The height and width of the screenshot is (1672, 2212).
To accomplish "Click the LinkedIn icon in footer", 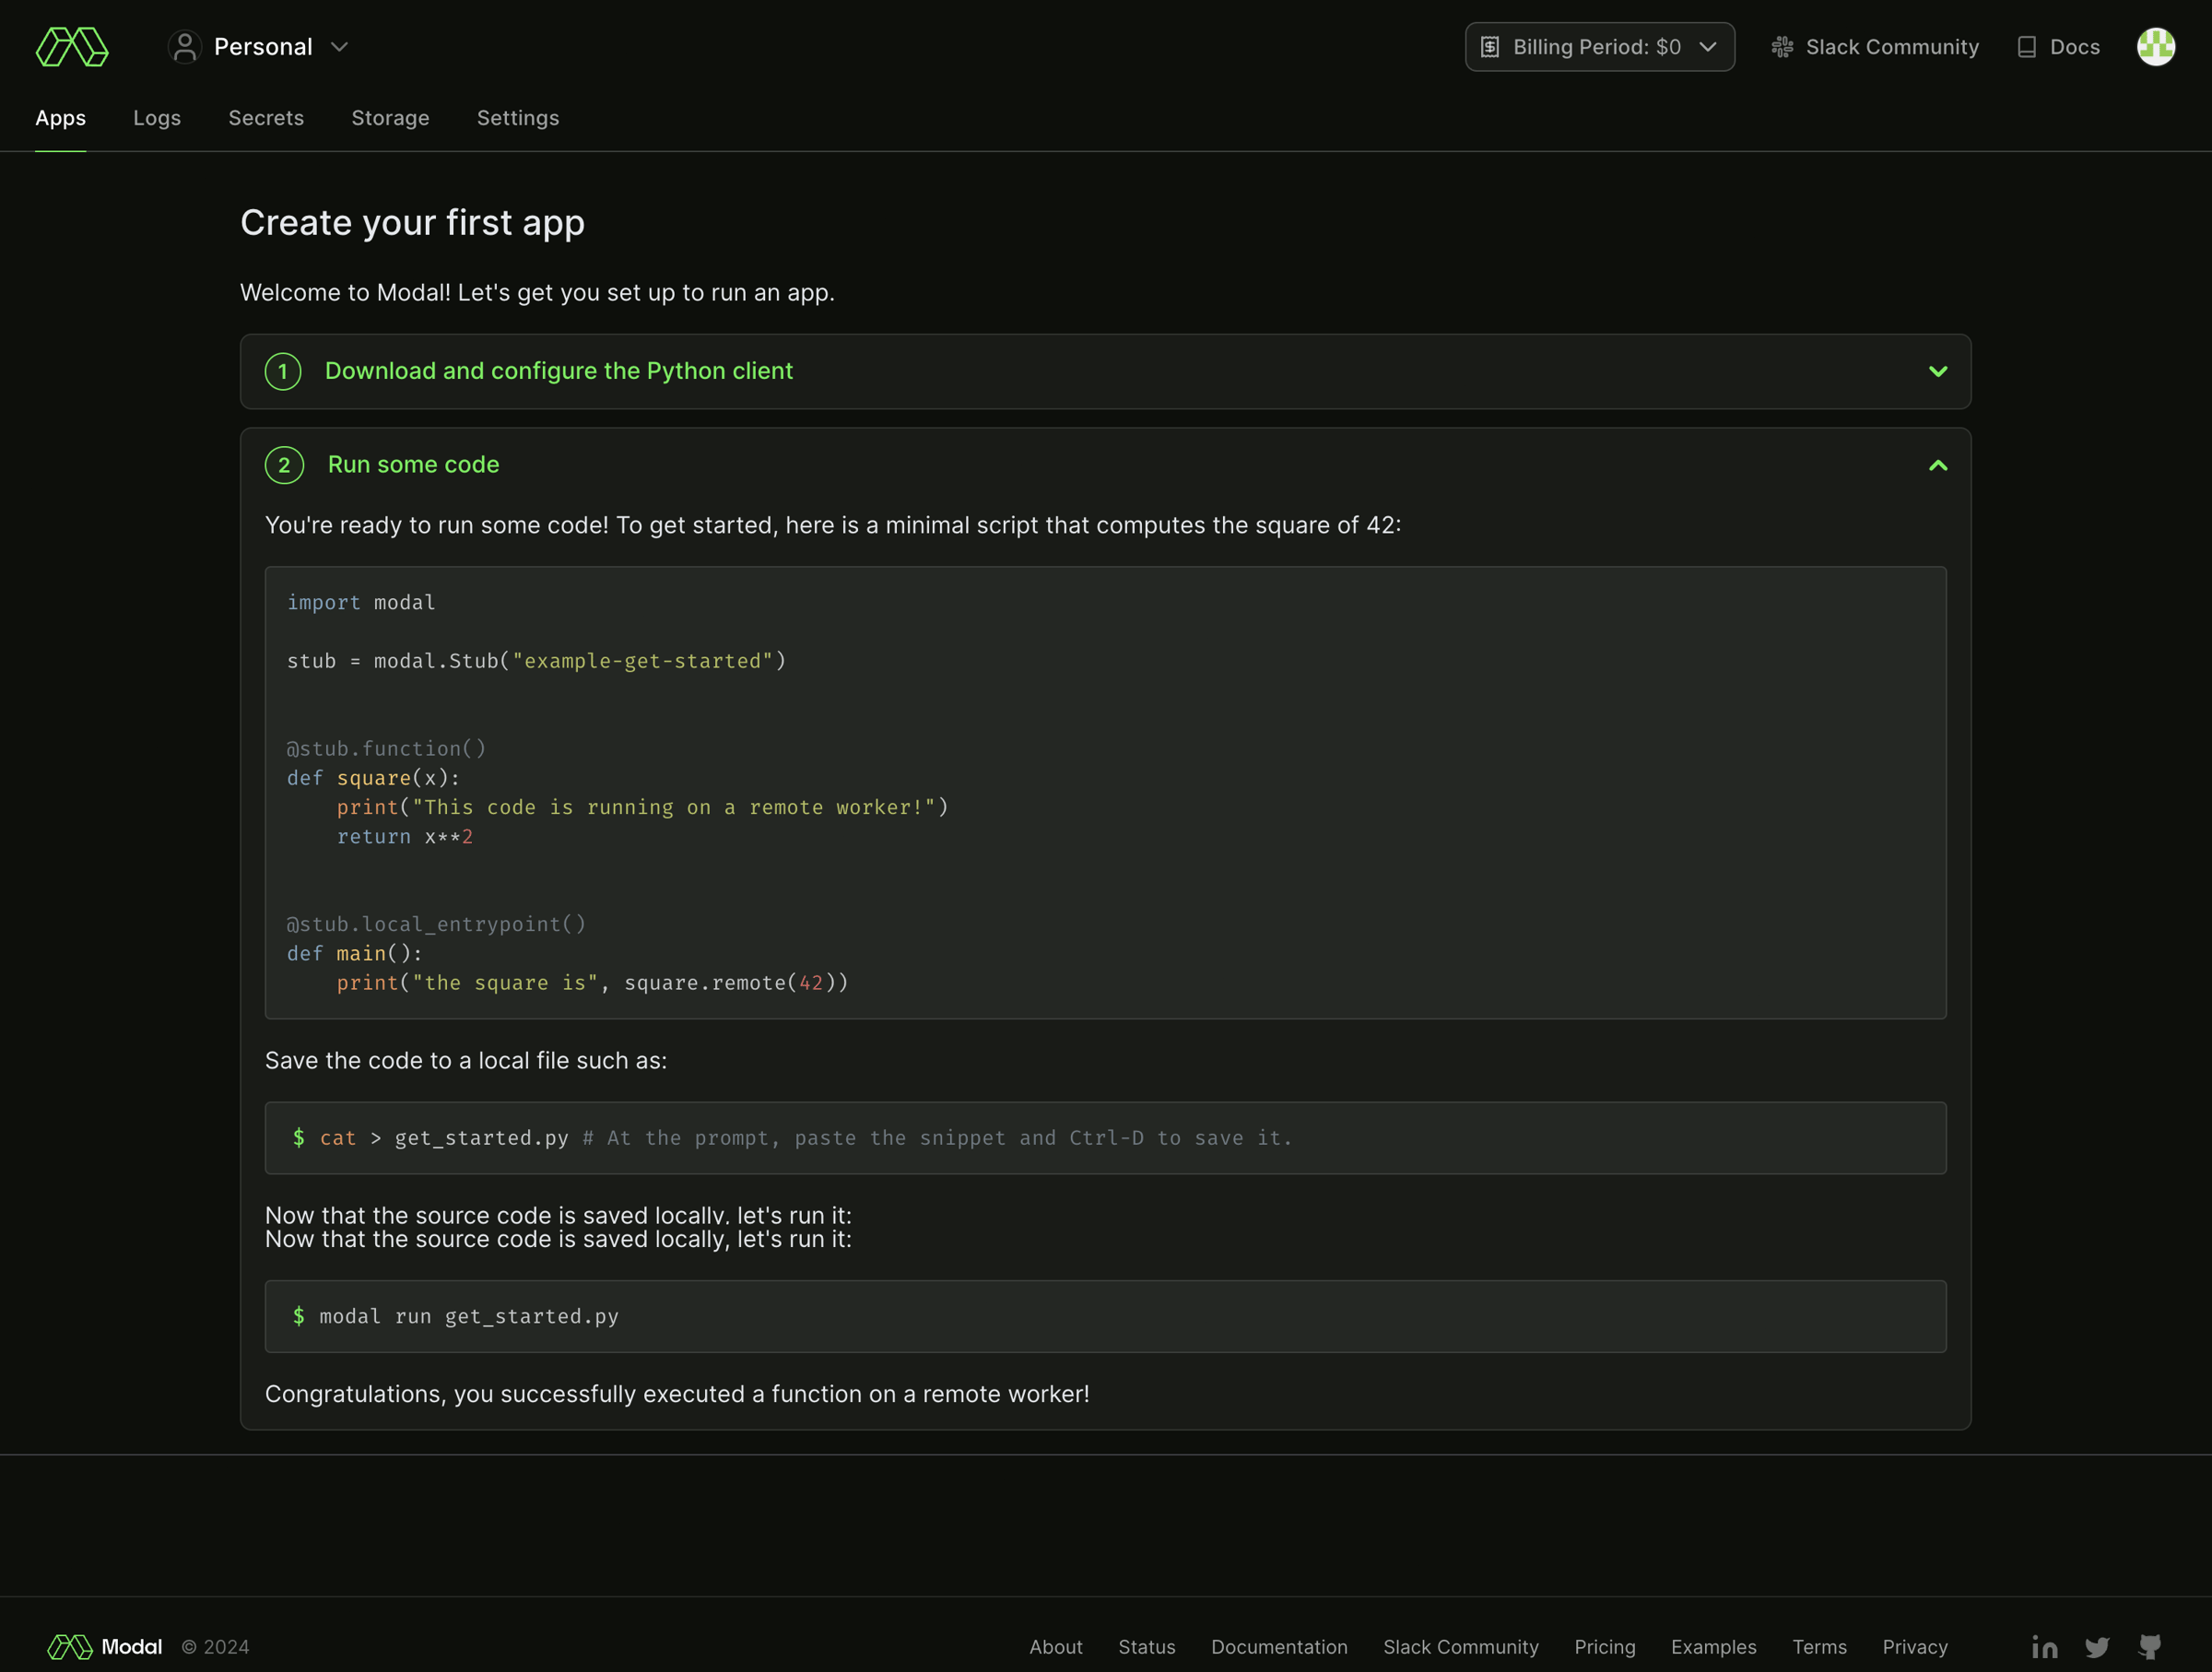I will (x=2044, y=1646).
